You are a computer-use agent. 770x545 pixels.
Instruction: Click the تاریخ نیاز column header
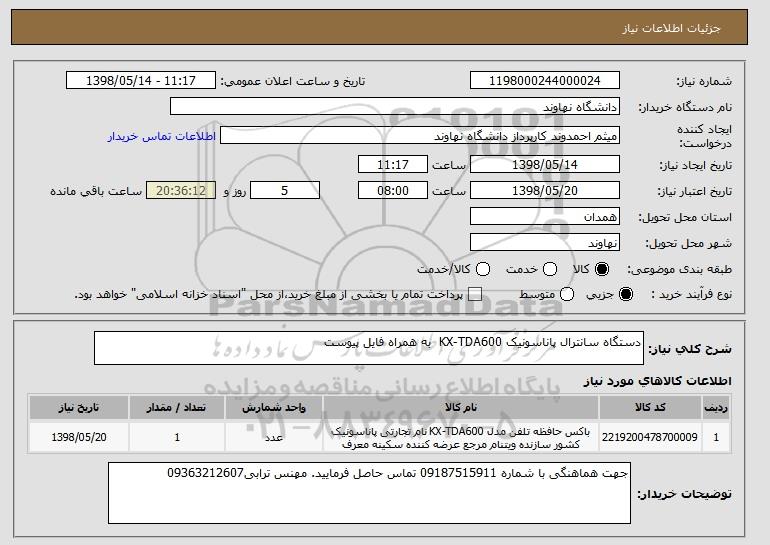(79, 408)
